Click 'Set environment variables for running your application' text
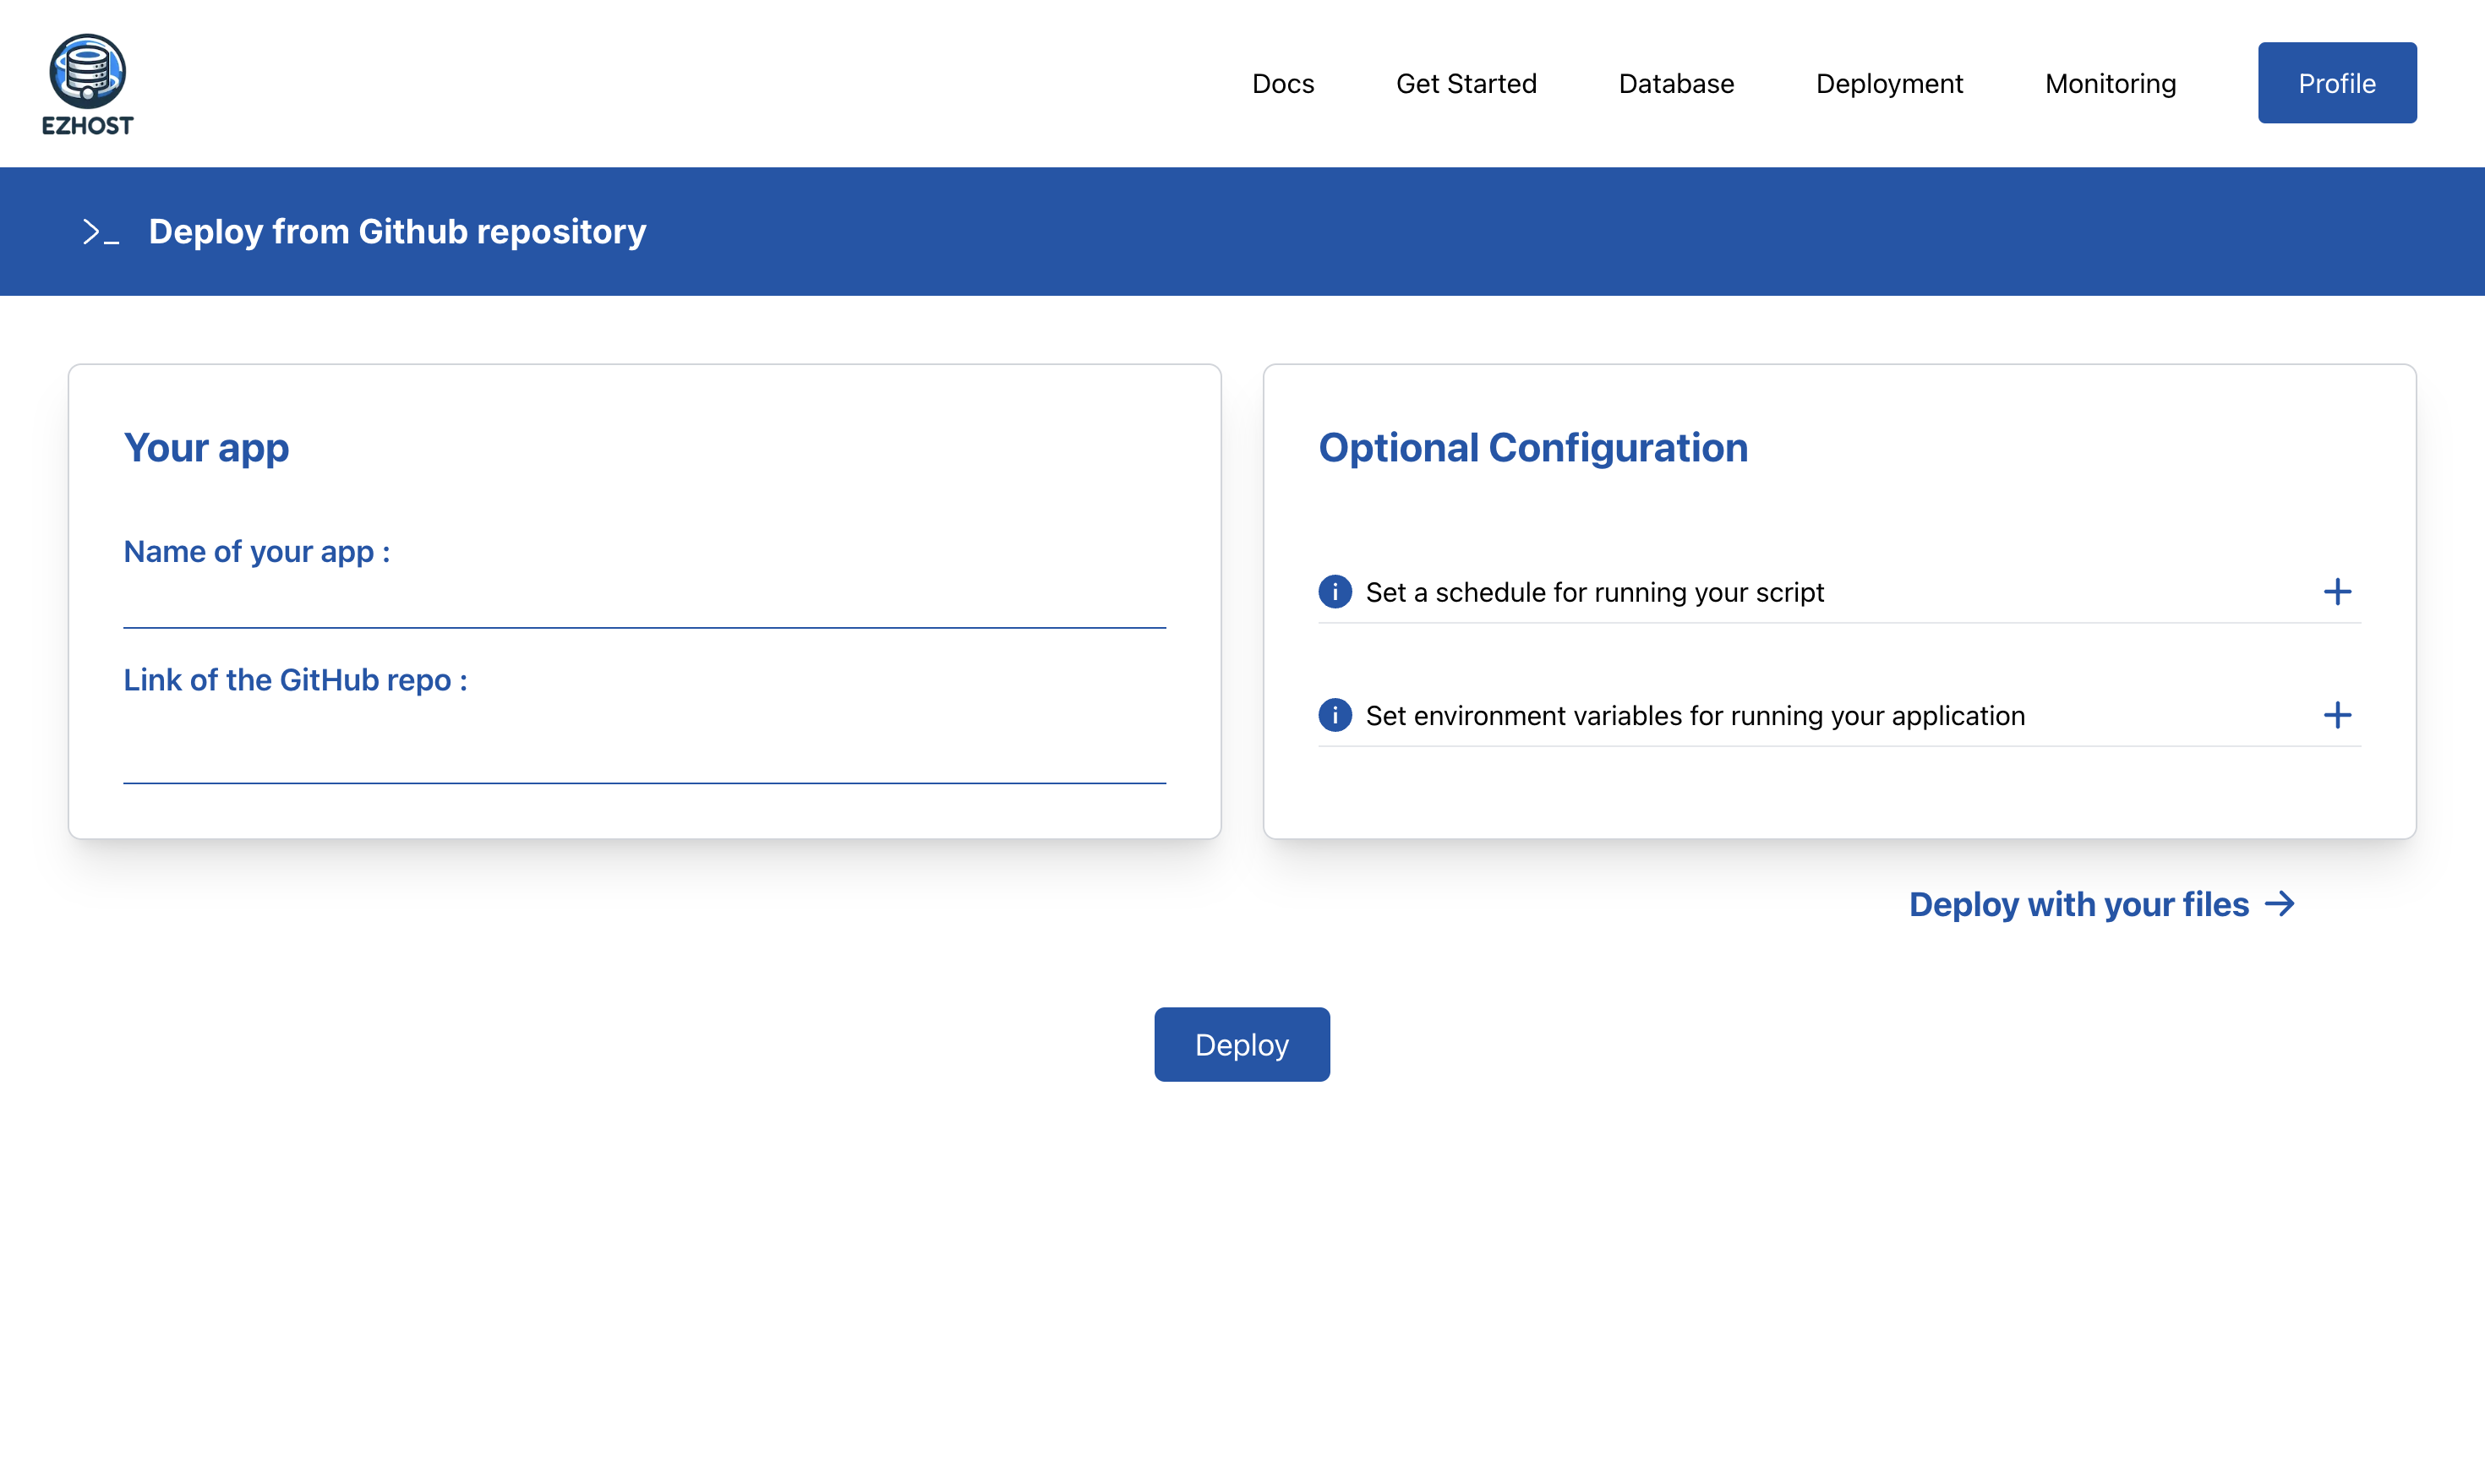Screen dimensions: 2485x1484 pos(1695,715)
